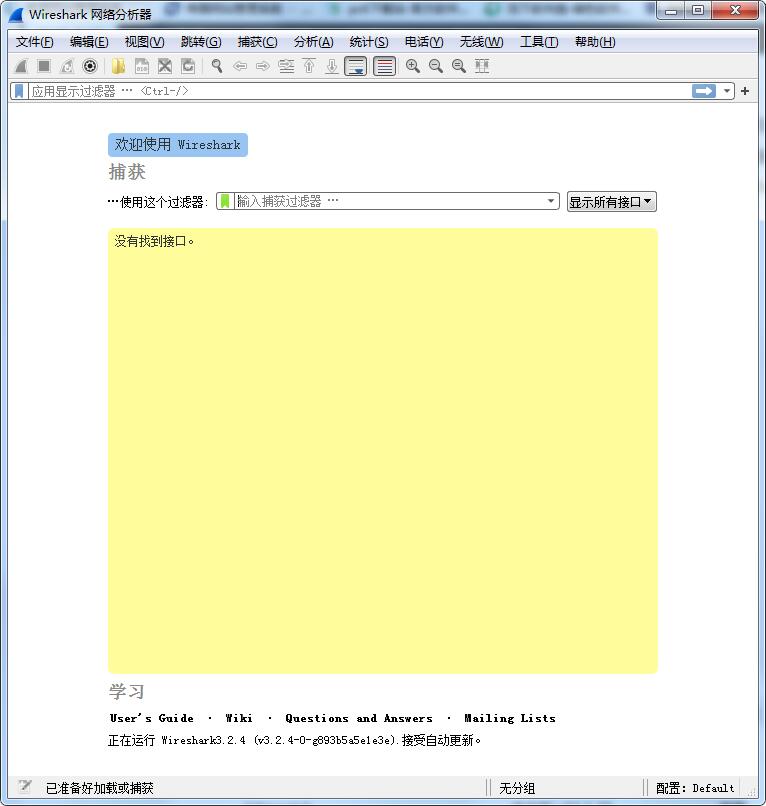This screenshot has height=806, width=766.
Task: Click the display filter bookmark icon
Action: pyautogui.click(x=19, y=91)
